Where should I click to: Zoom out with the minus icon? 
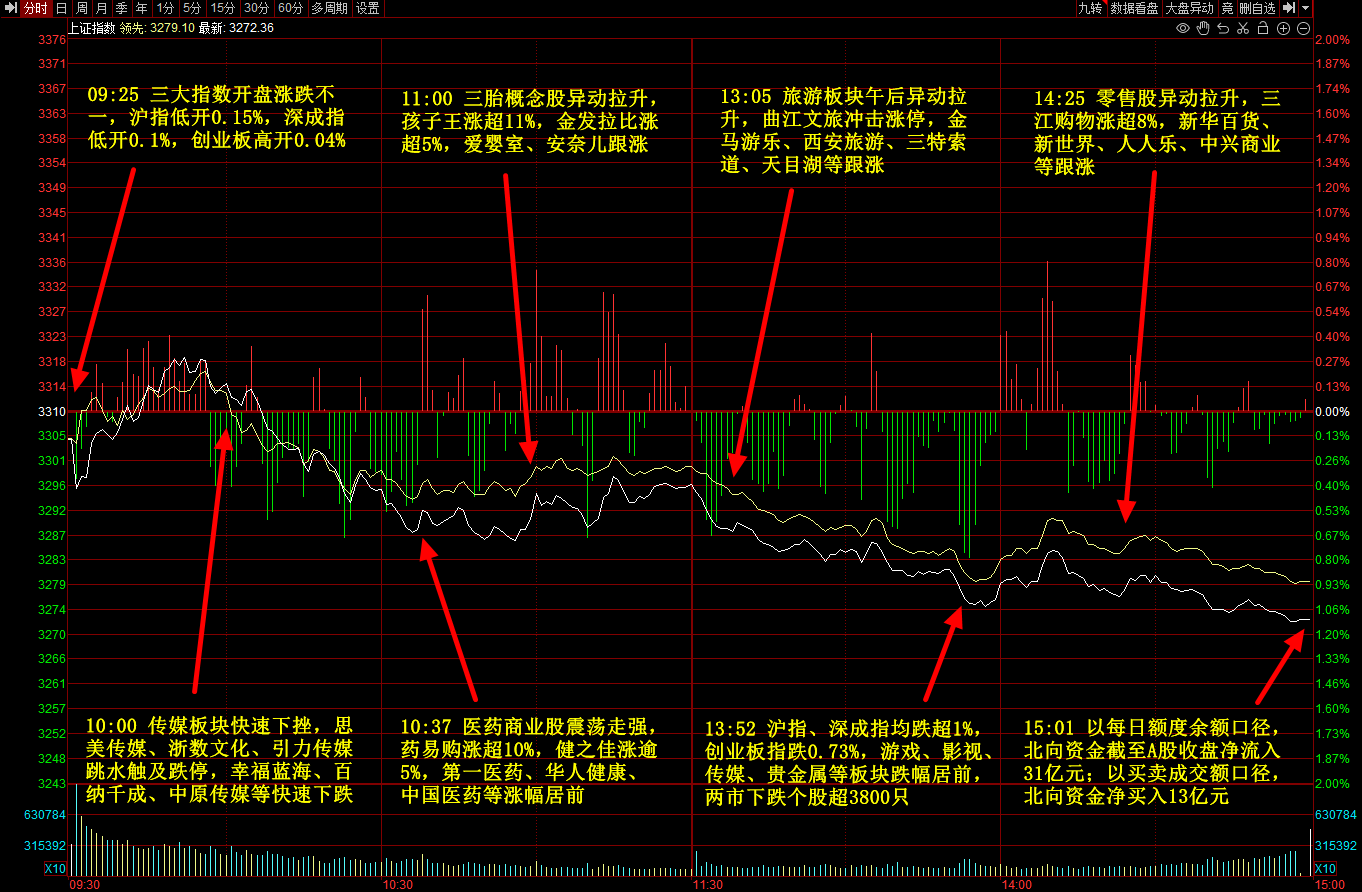click(x=1303, y=28)
